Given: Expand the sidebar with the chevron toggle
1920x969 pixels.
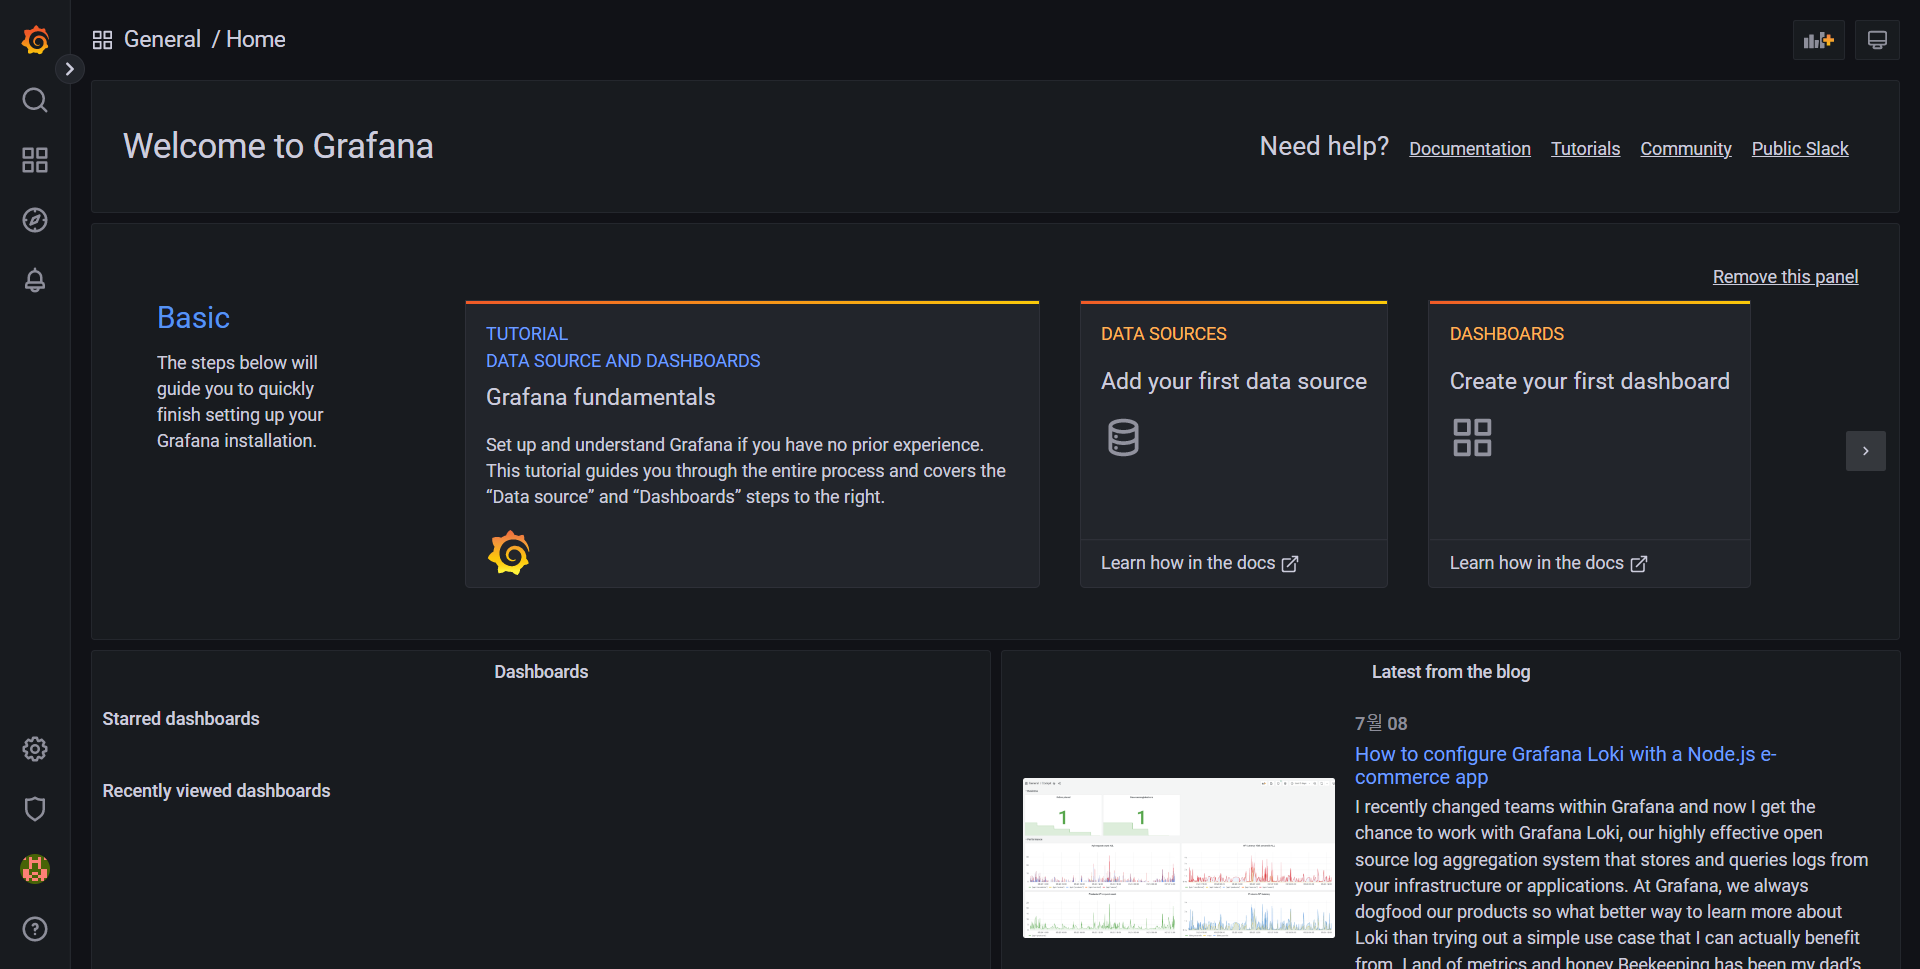Looking at the screenshot, I should click(x=69, y=69).
